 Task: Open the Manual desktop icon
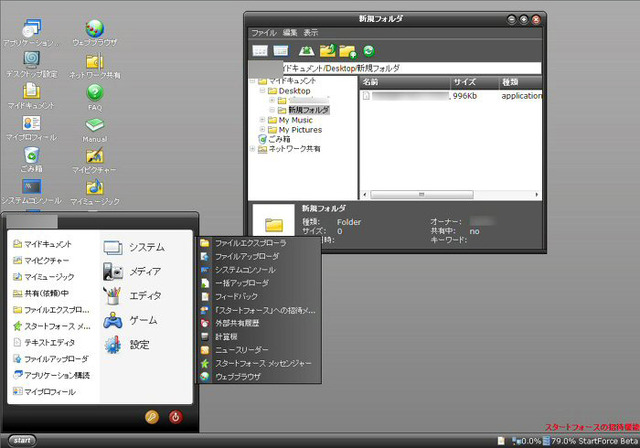pos(95,130)
